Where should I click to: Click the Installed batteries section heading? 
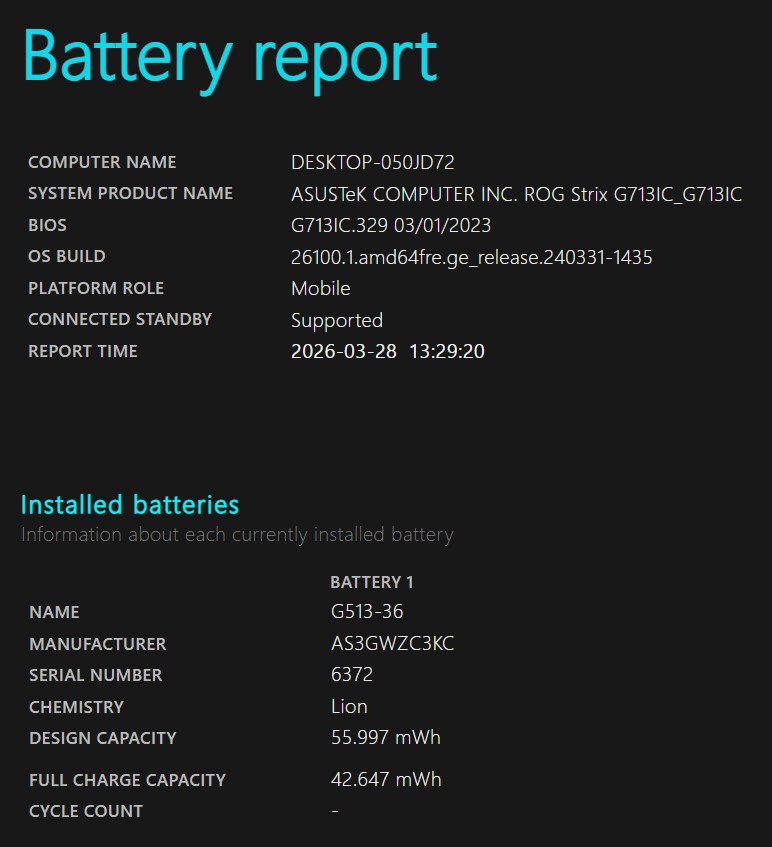(130, 504)
